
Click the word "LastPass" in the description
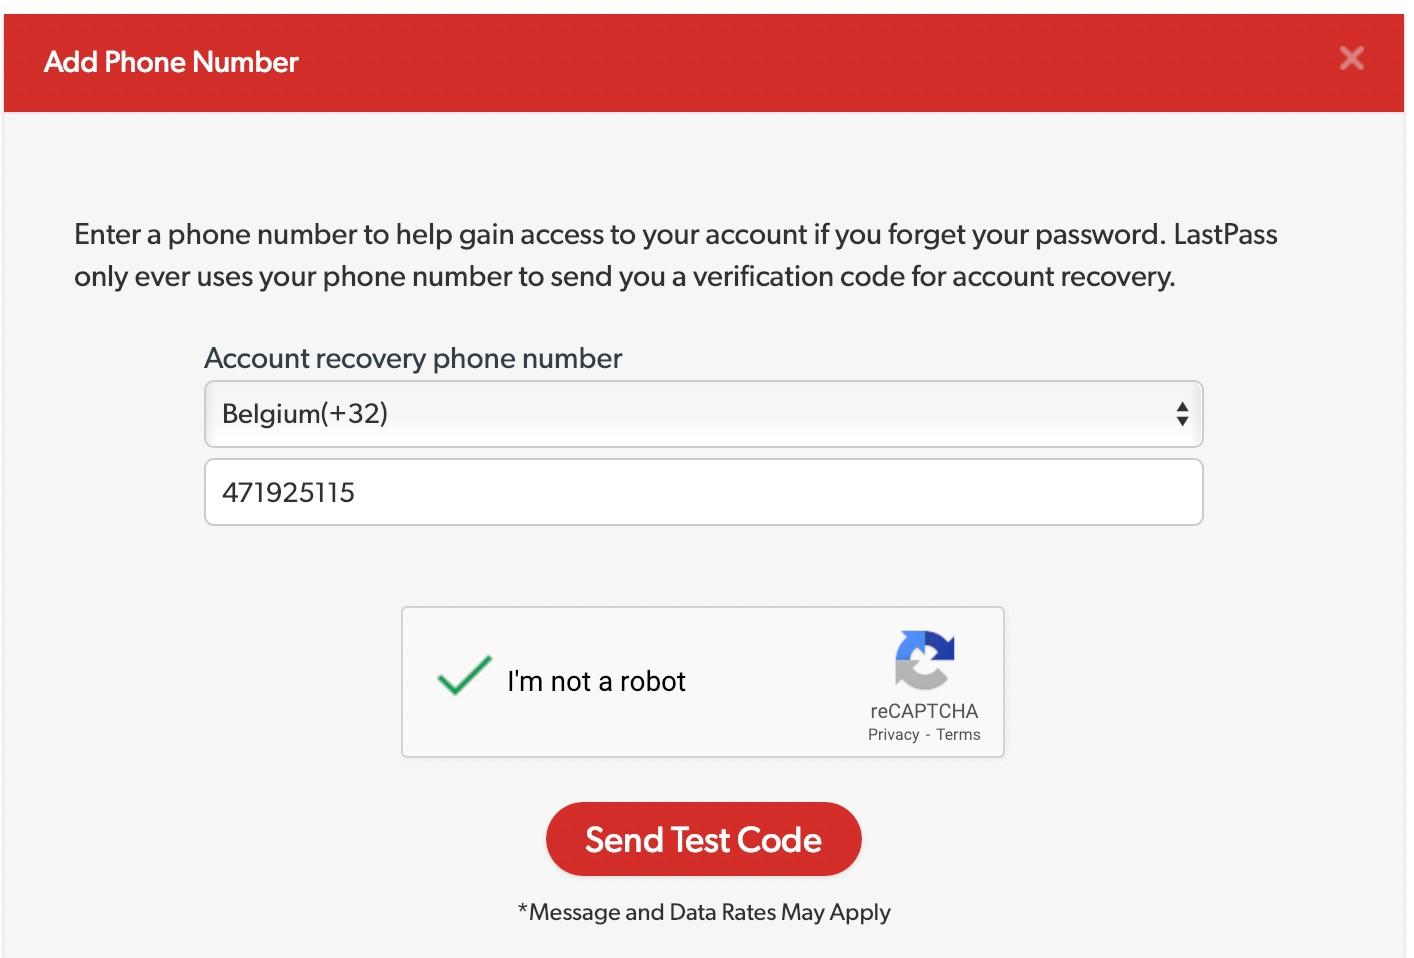[1225, 234]
